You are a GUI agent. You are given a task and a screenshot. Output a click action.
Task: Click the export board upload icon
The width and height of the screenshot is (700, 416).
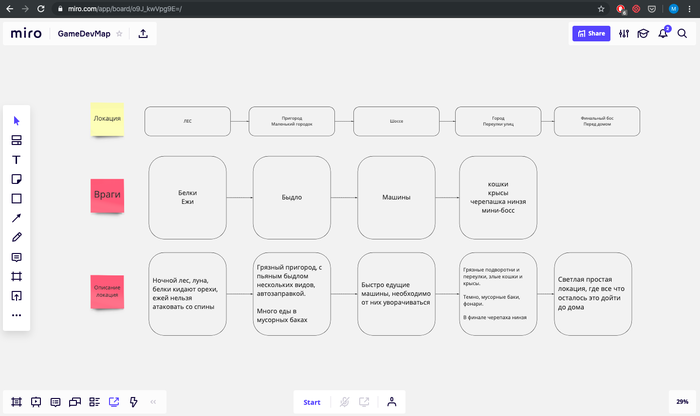tap(143, 33)
